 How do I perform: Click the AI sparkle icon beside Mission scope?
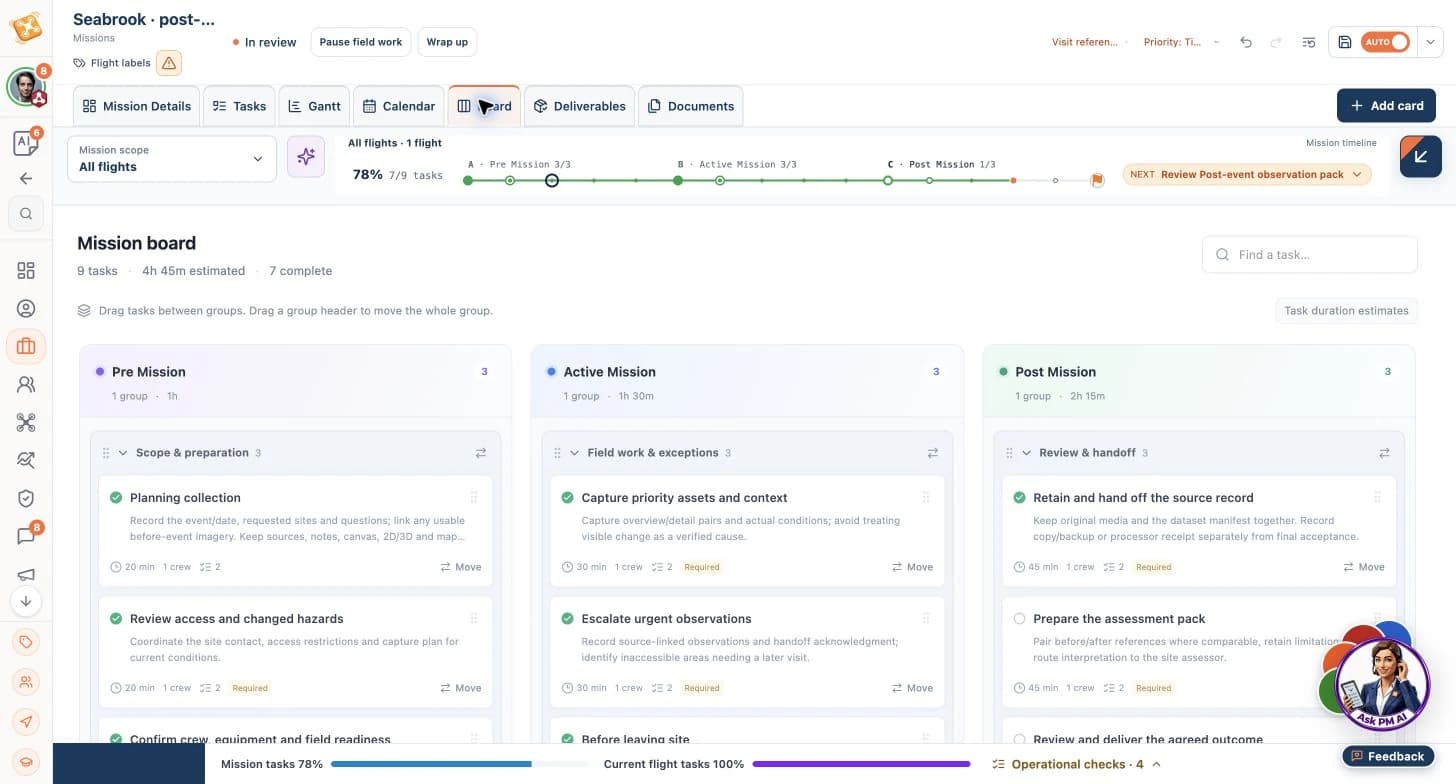pos(306,158)
